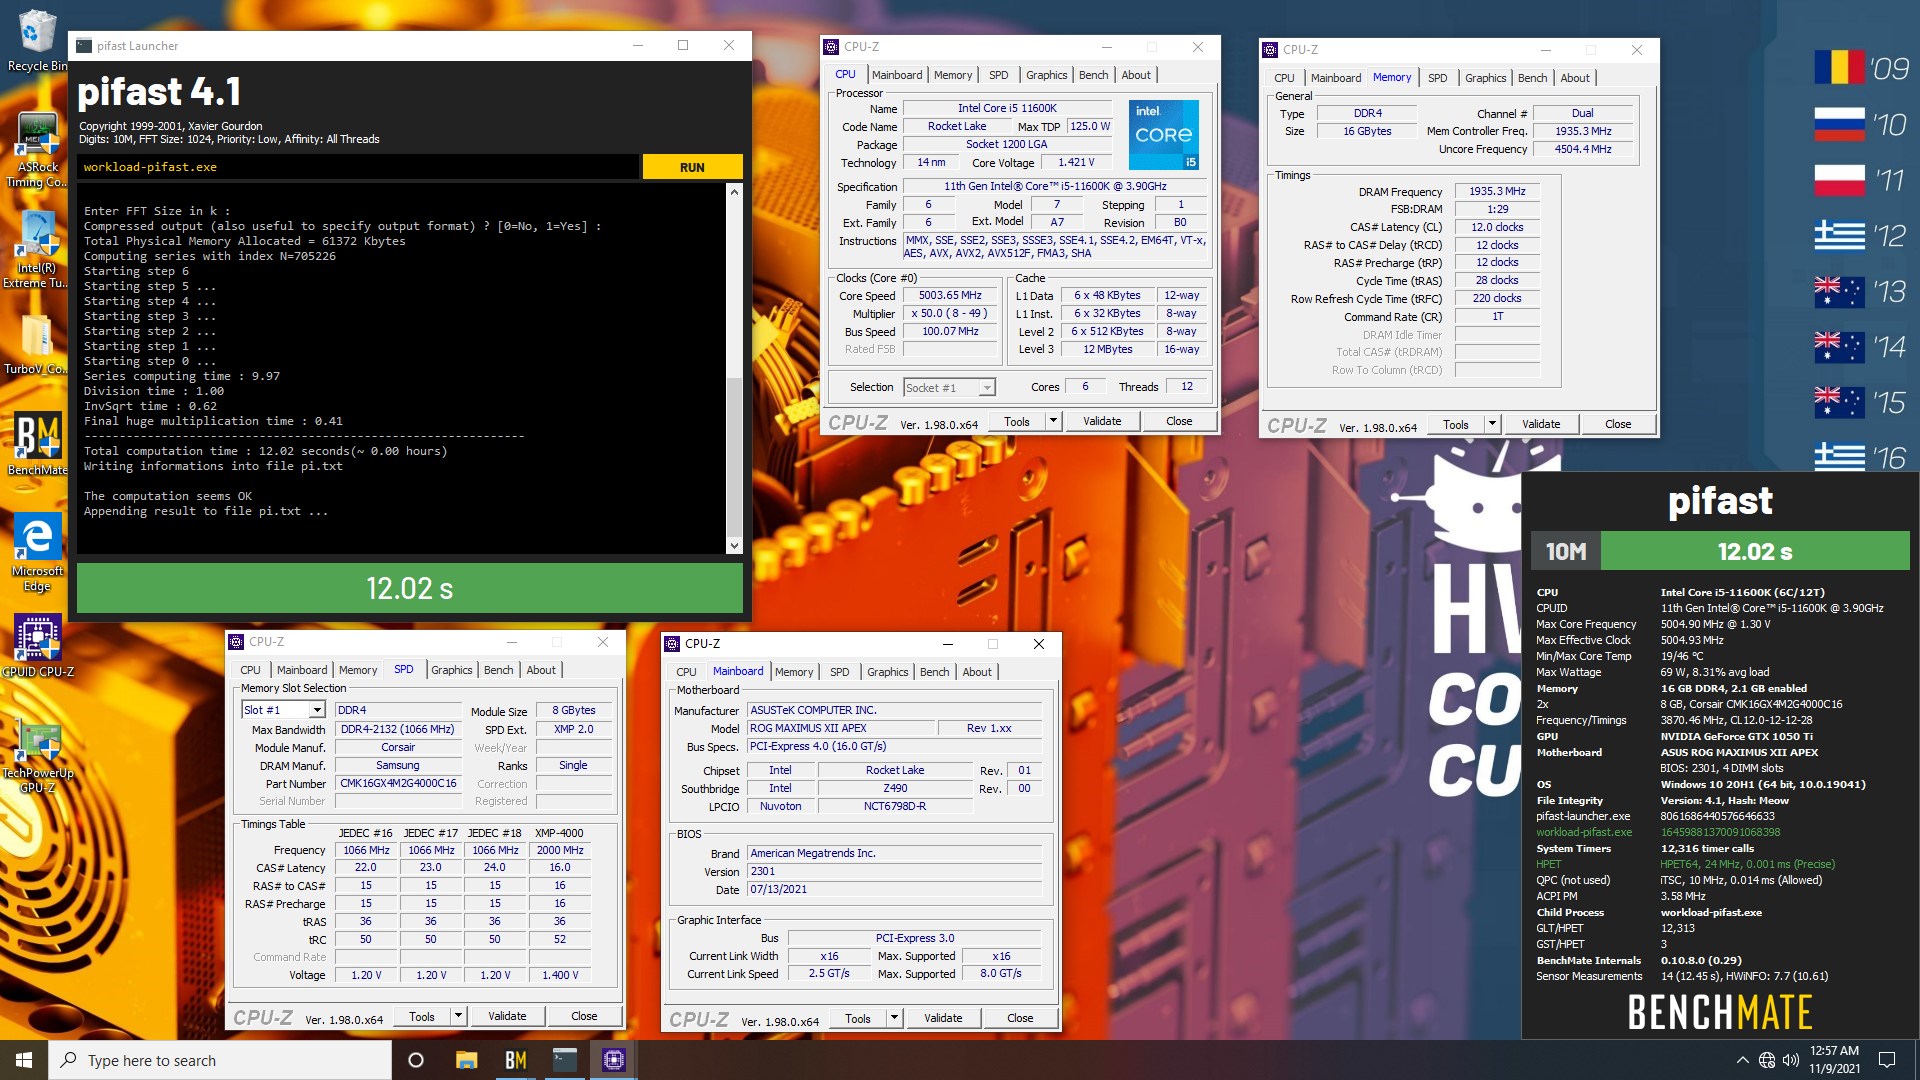Click the green 12.02 s result bar
1920x1080 pixels.
pos(410,588)
